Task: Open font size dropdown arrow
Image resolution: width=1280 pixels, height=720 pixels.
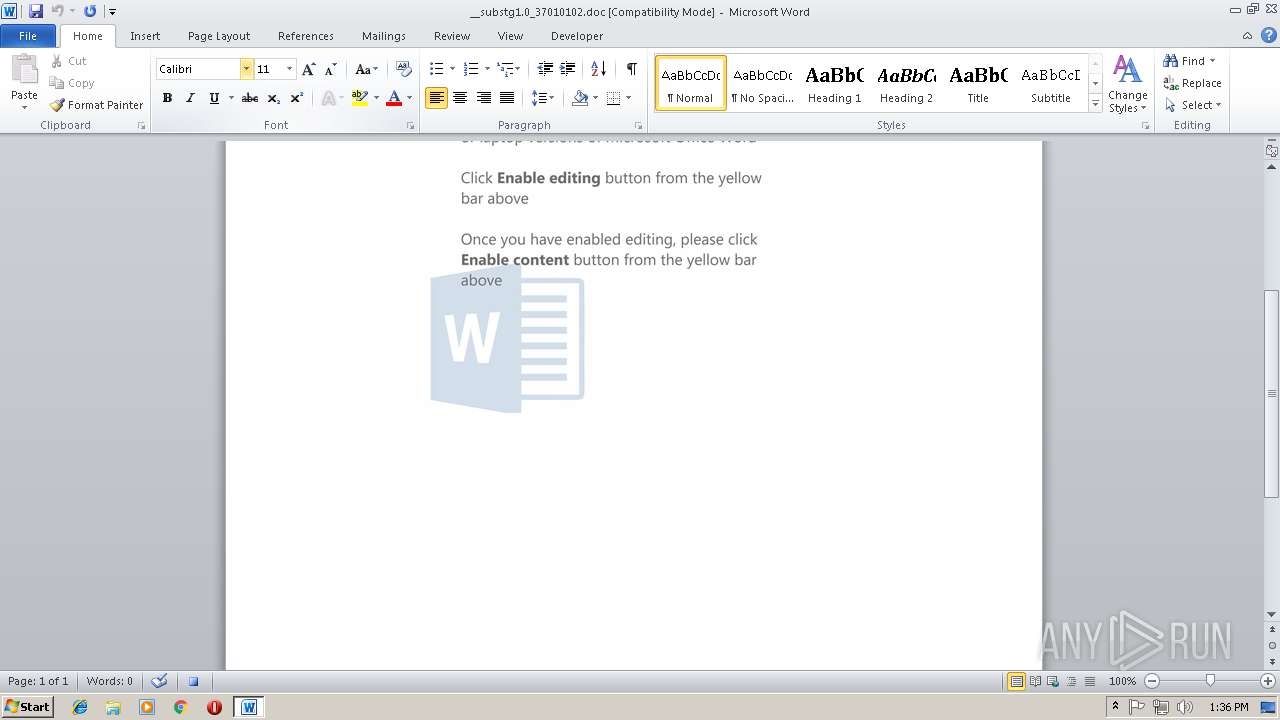Action: coord(290,69)
